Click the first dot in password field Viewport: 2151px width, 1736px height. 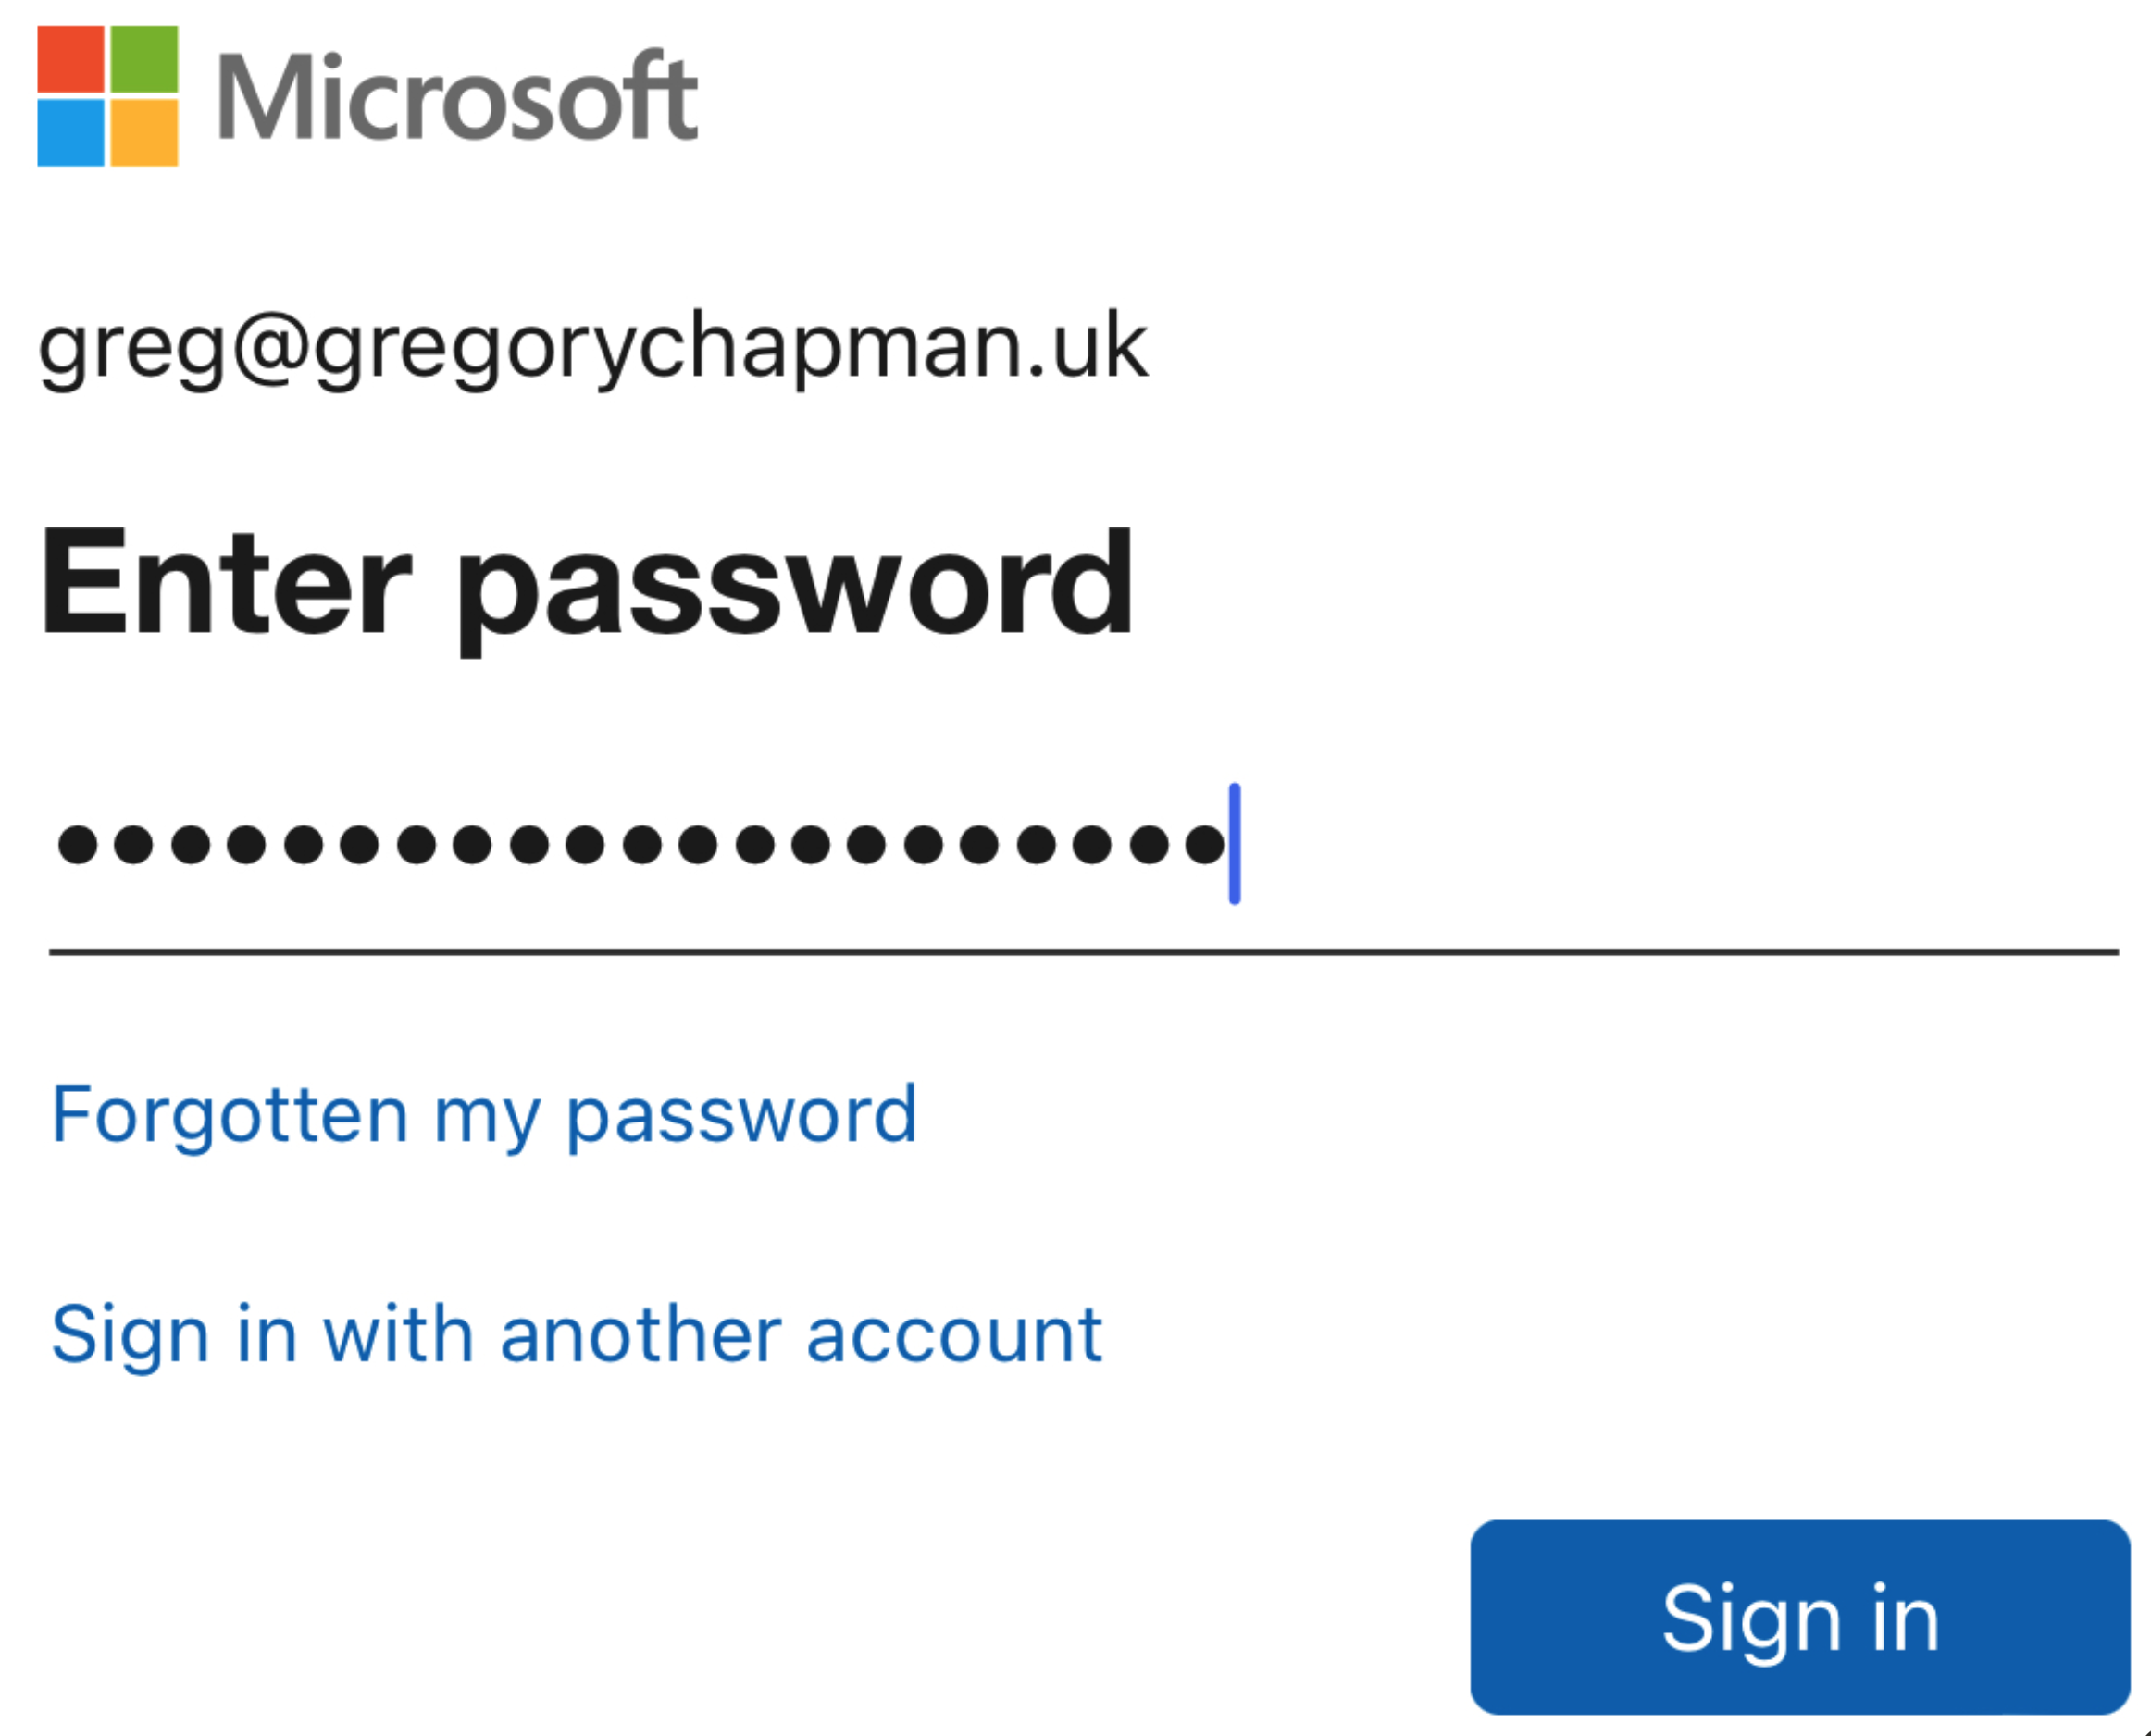[77, 845]
